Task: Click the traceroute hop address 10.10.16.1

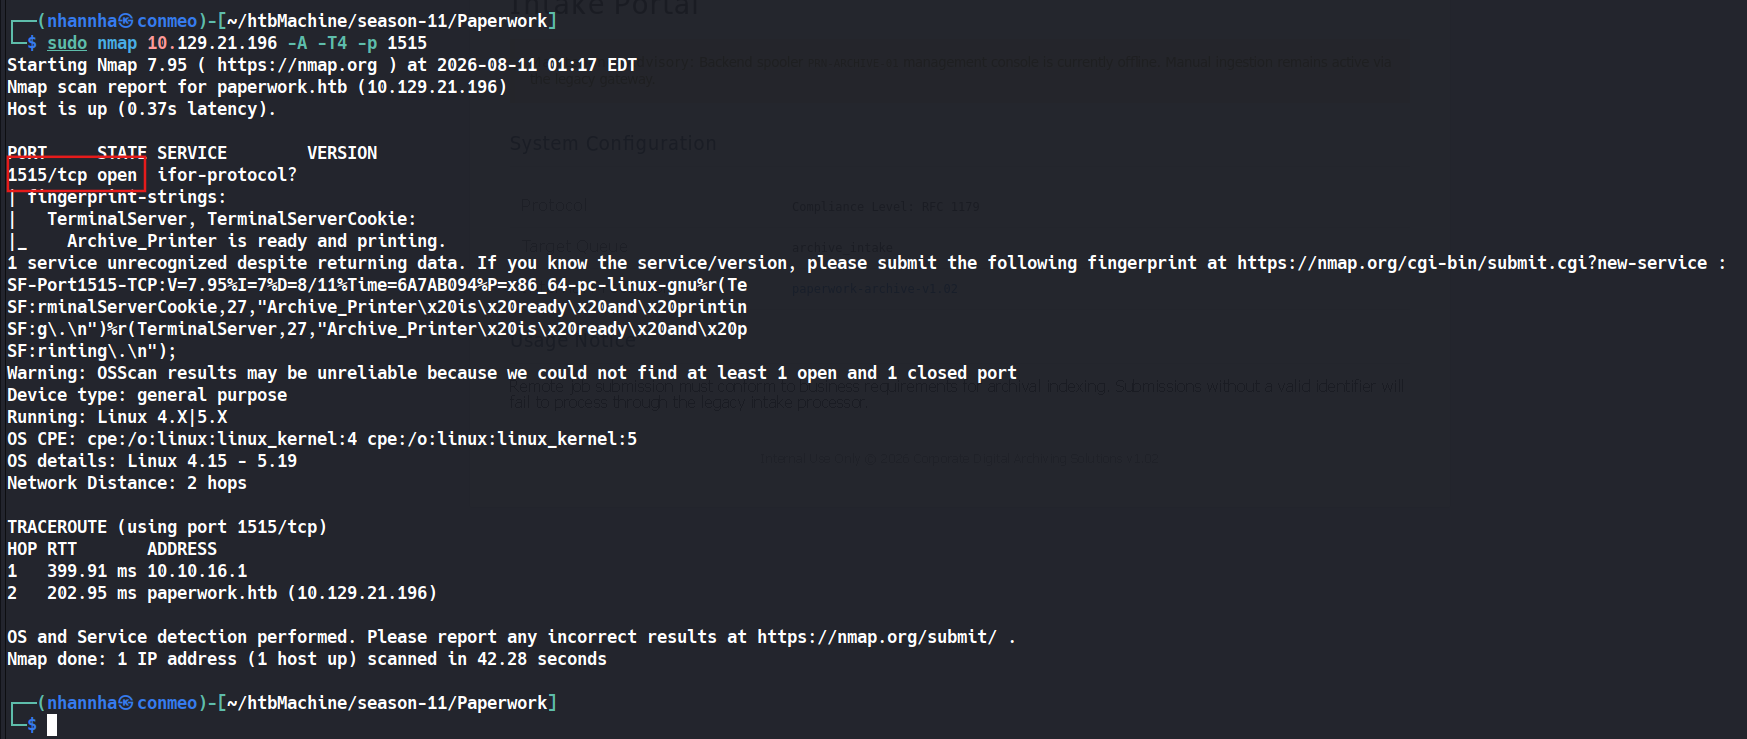Action: pos(197,571)
